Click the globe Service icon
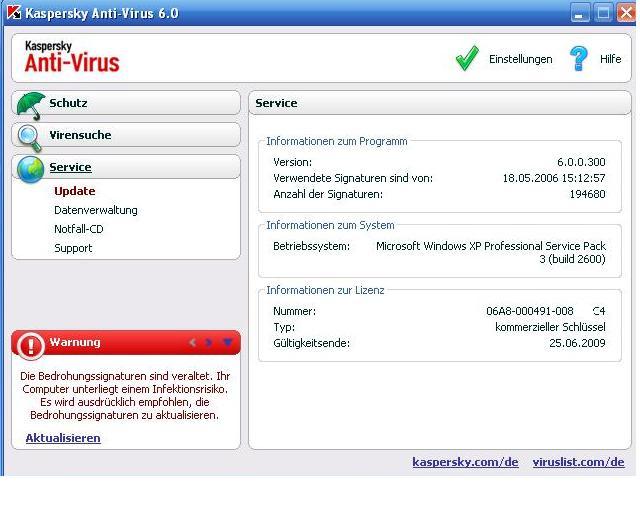Image resolution: width=640 pixels, height=512 pixels. click(30, 169)
